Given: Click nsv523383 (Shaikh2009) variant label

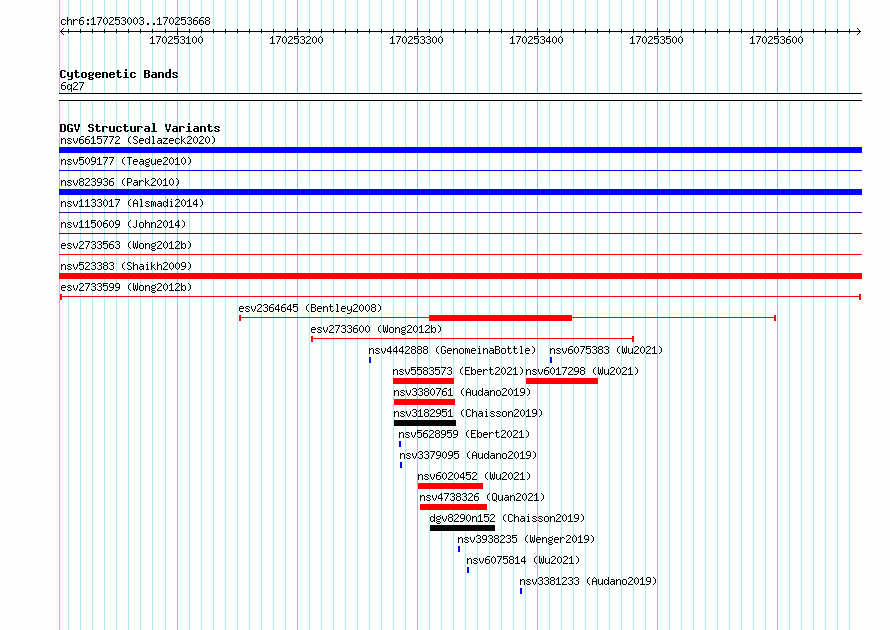Looking at the screenshot, I should pyautogui.click(x=126, y=266).
